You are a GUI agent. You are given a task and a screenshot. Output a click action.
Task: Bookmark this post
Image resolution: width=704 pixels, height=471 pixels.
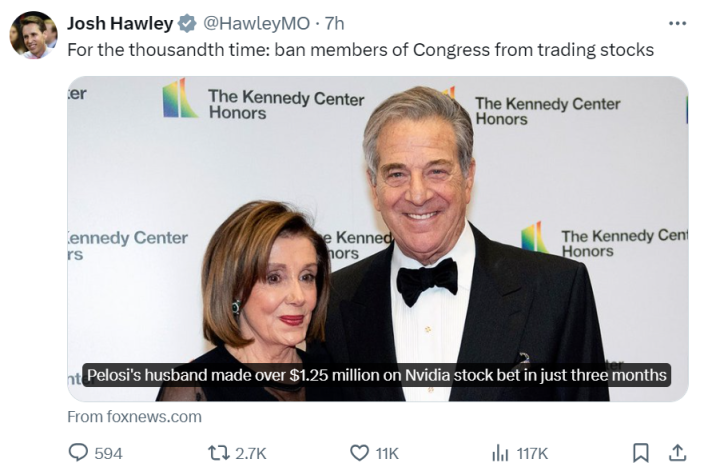coord(640,453)
